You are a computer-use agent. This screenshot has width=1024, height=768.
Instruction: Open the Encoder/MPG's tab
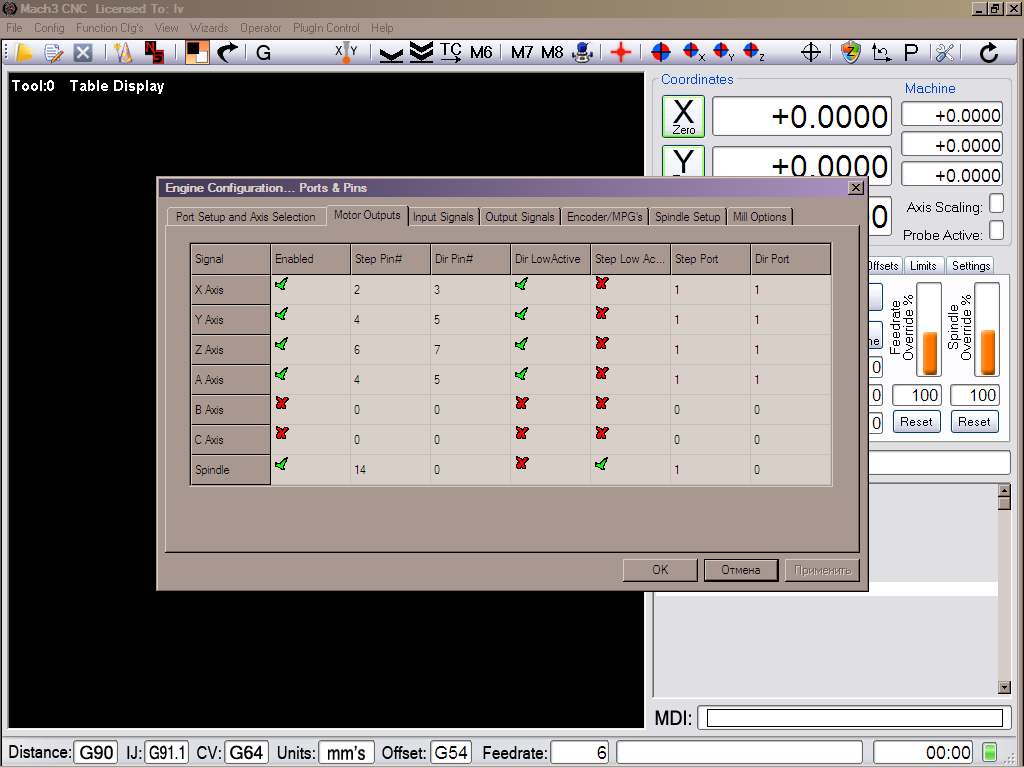coord(605,217)
